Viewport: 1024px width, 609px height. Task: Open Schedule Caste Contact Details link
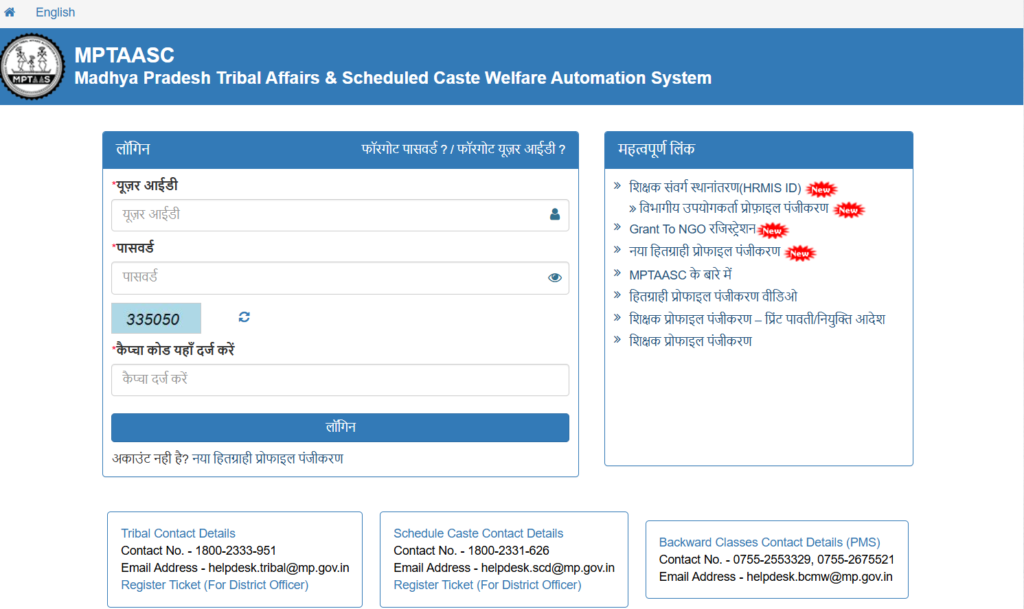[x=478, y=533]
